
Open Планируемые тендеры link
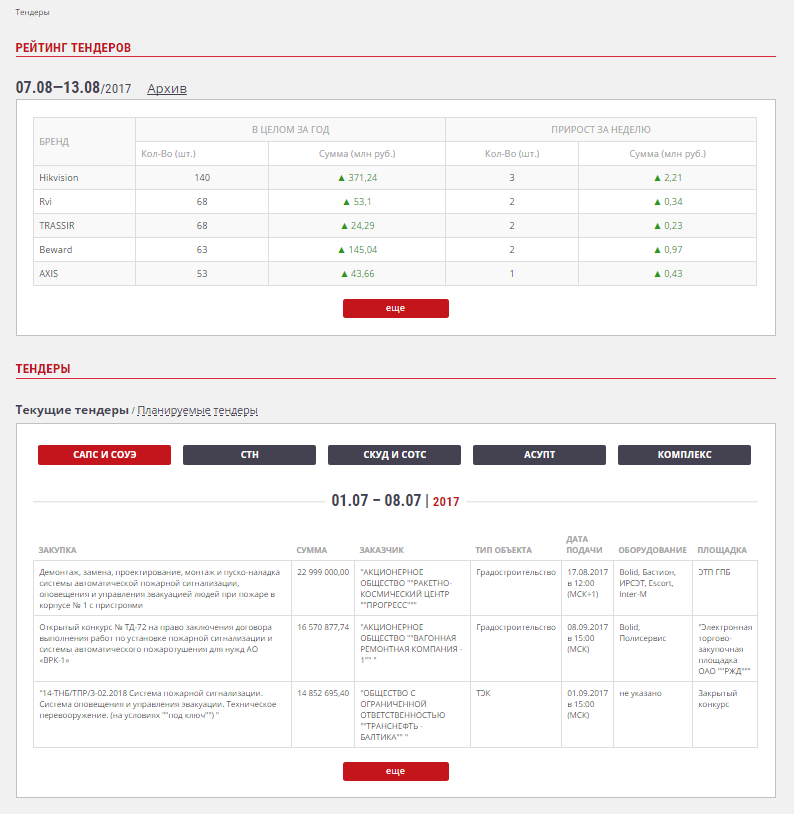pos(197,411)
